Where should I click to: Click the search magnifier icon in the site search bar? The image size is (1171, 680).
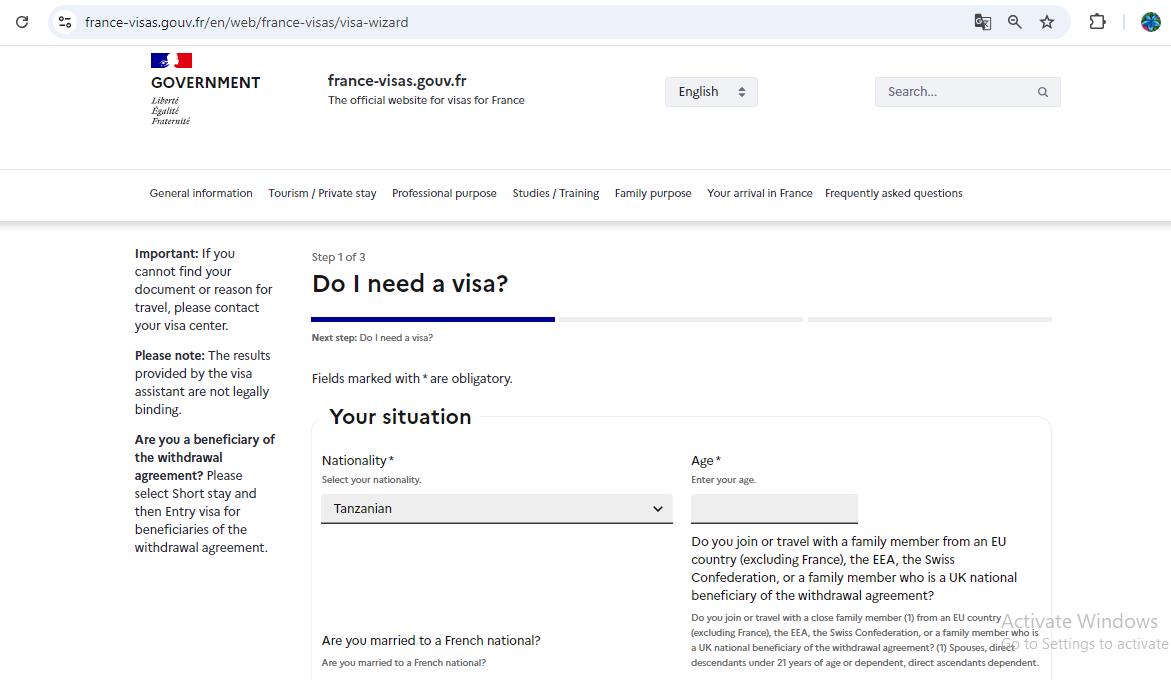click(1042, 91)
